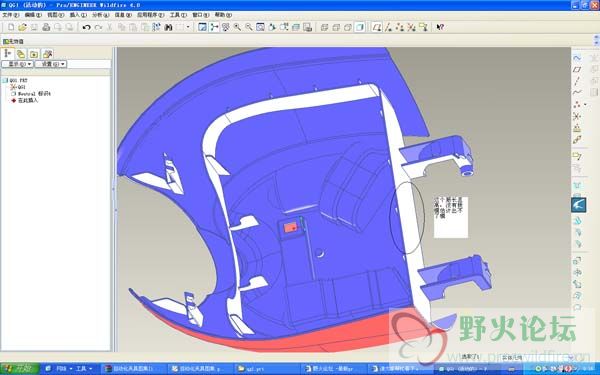Click the Open file folder icon
Viewport: 600px width, 375px height.
pos(23,27)
